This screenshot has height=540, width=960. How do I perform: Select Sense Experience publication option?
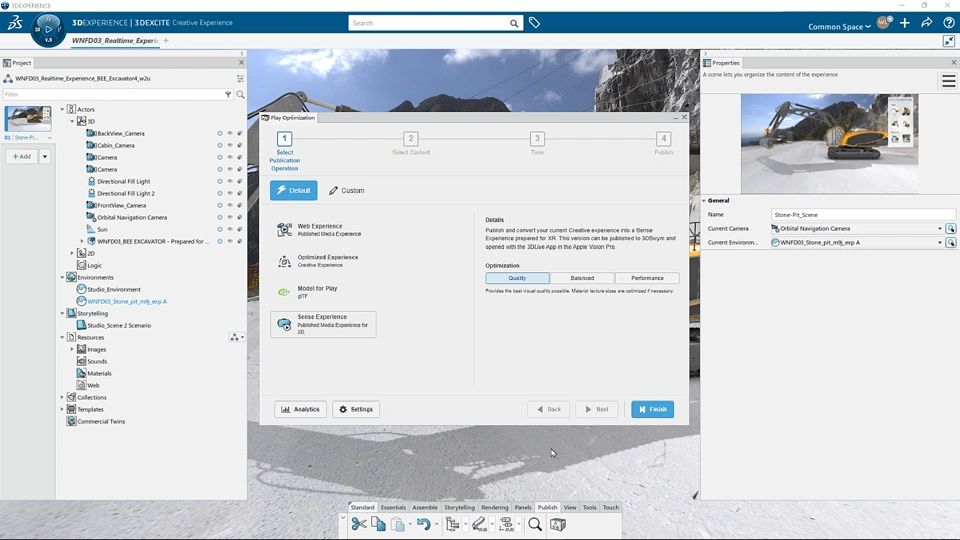click(x=323, y=324)
